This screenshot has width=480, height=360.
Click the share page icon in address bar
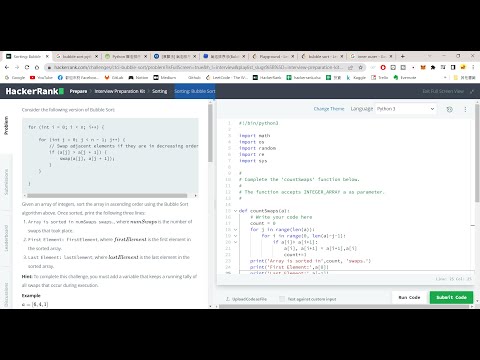(x=350, y=67)
